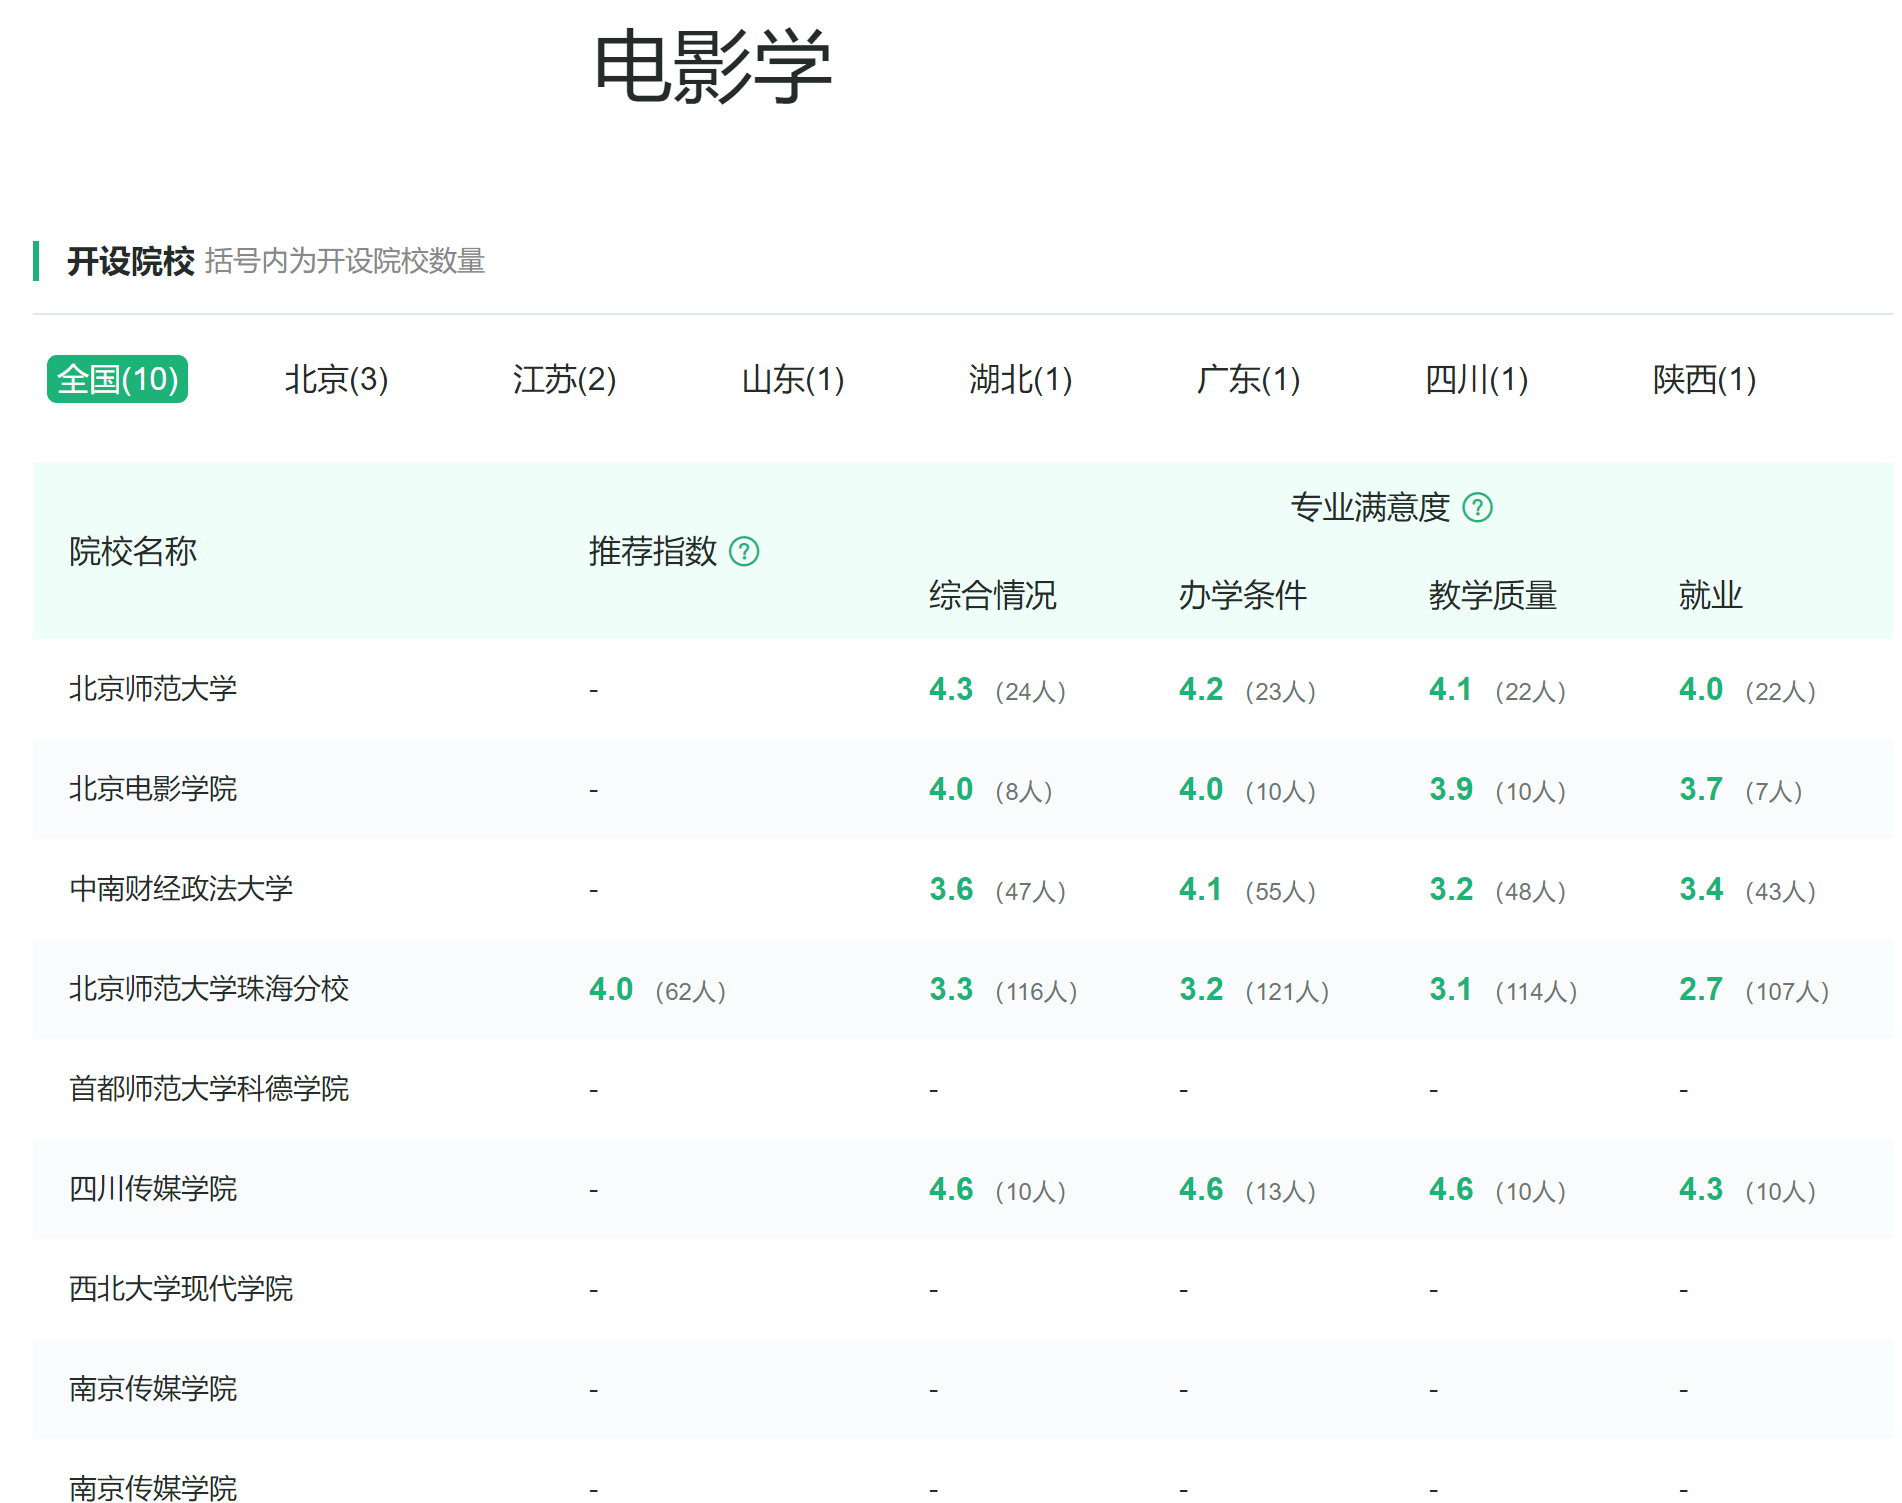Viewport: 1902px width, 1503px height.
Task: Click the 4.0 推荐指数 score for 珠海分校
Action: coord(611,989)
